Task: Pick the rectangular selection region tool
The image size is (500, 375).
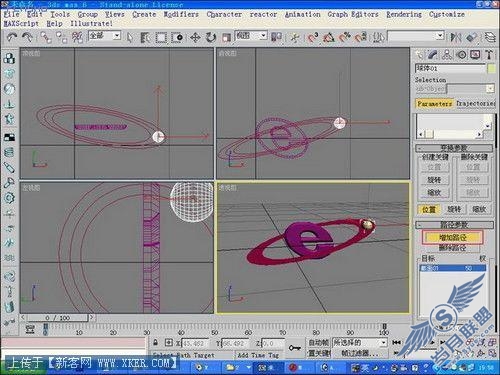Action: 161,37
